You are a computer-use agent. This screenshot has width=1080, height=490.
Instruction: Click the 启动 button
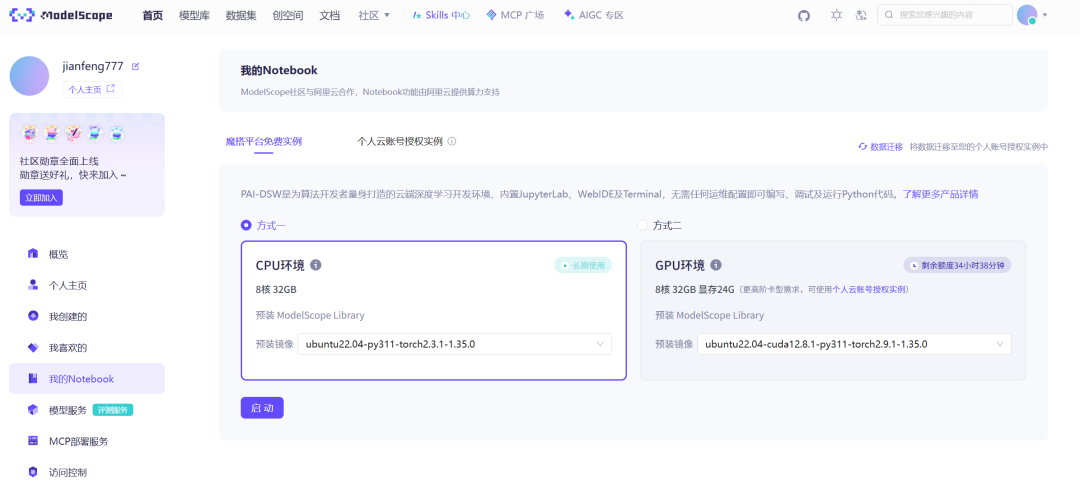(262, 407)
